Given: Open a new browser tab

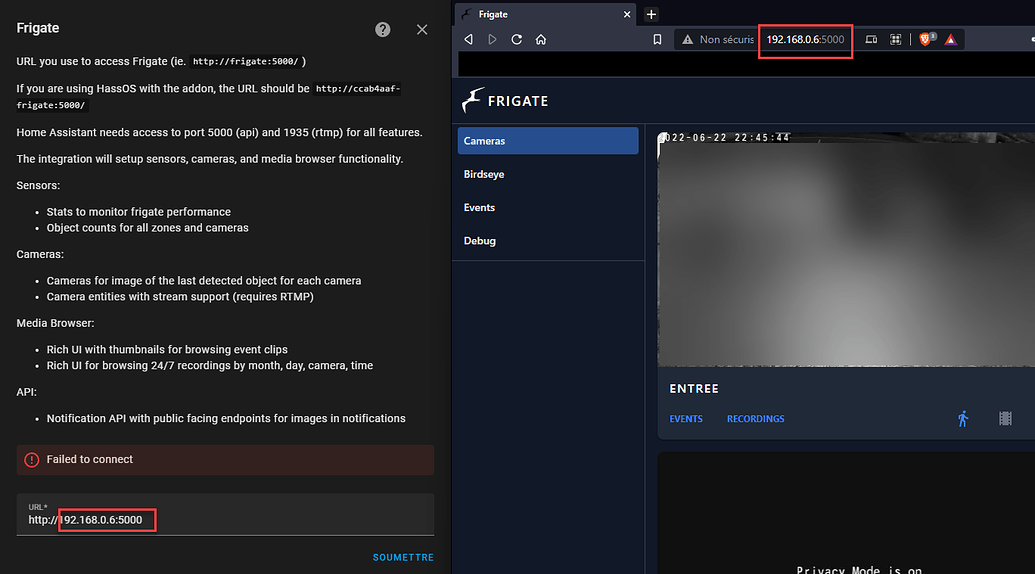Looking at the screenshot, I should coord(651,15).
